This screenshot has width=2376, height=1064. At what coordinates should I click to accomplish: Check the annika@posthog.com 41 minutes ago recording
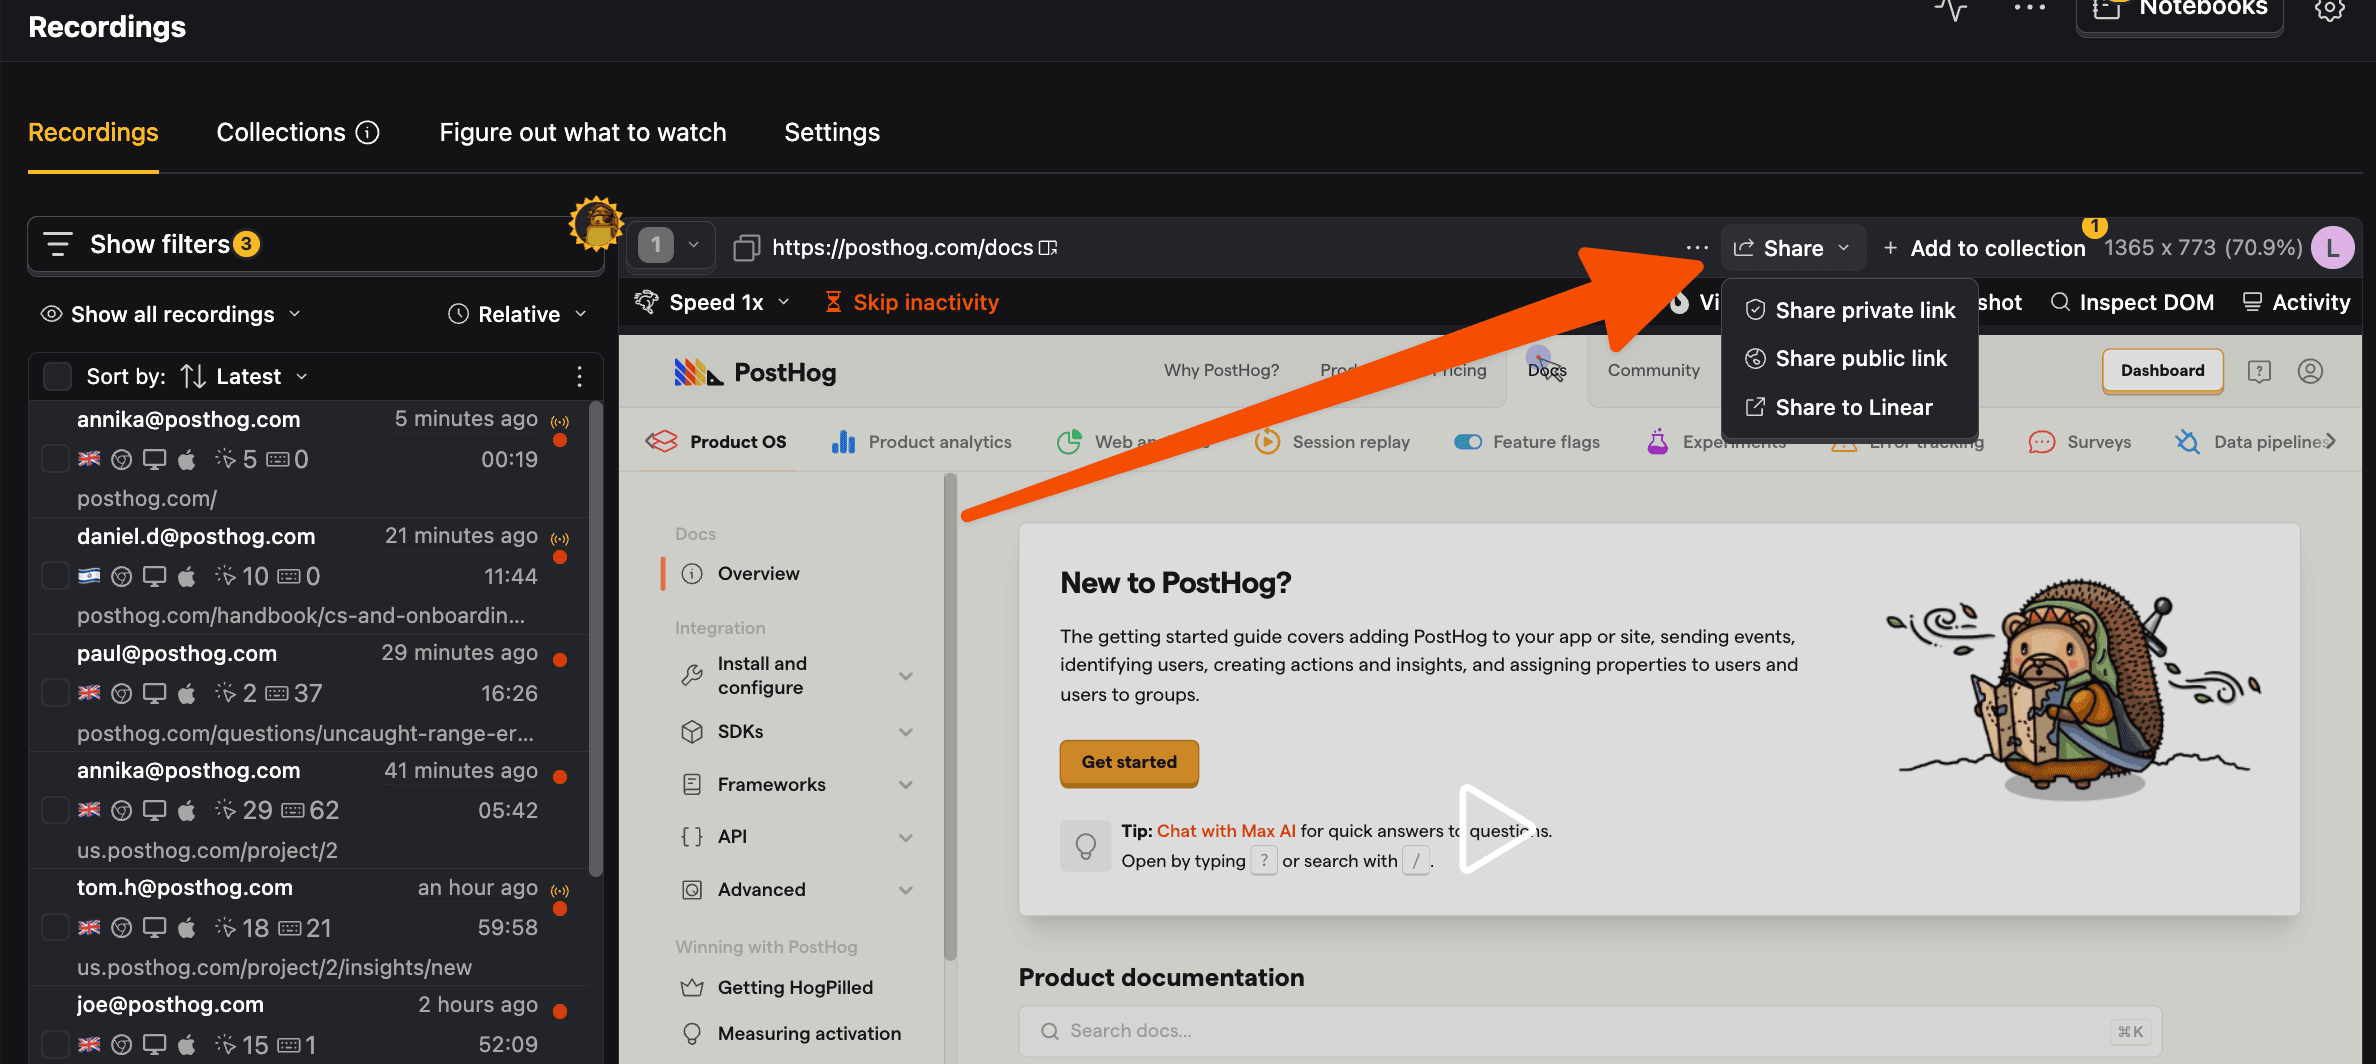point(55,810)
